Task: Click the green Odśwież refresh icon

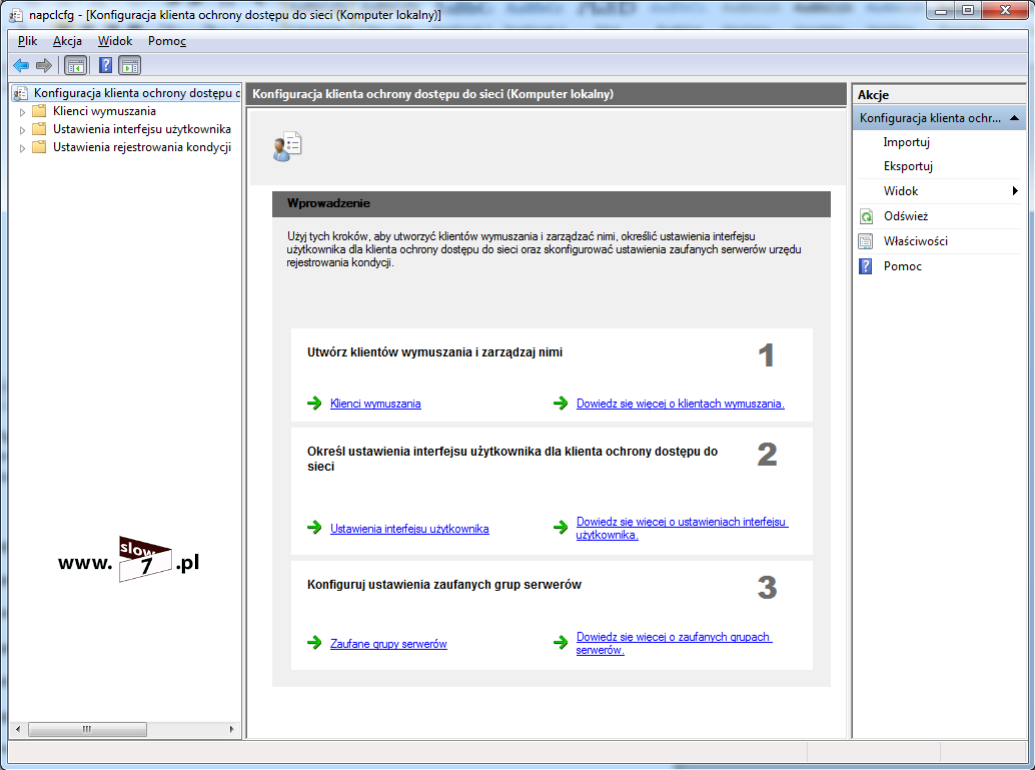Action: click(x=865, y=216)
